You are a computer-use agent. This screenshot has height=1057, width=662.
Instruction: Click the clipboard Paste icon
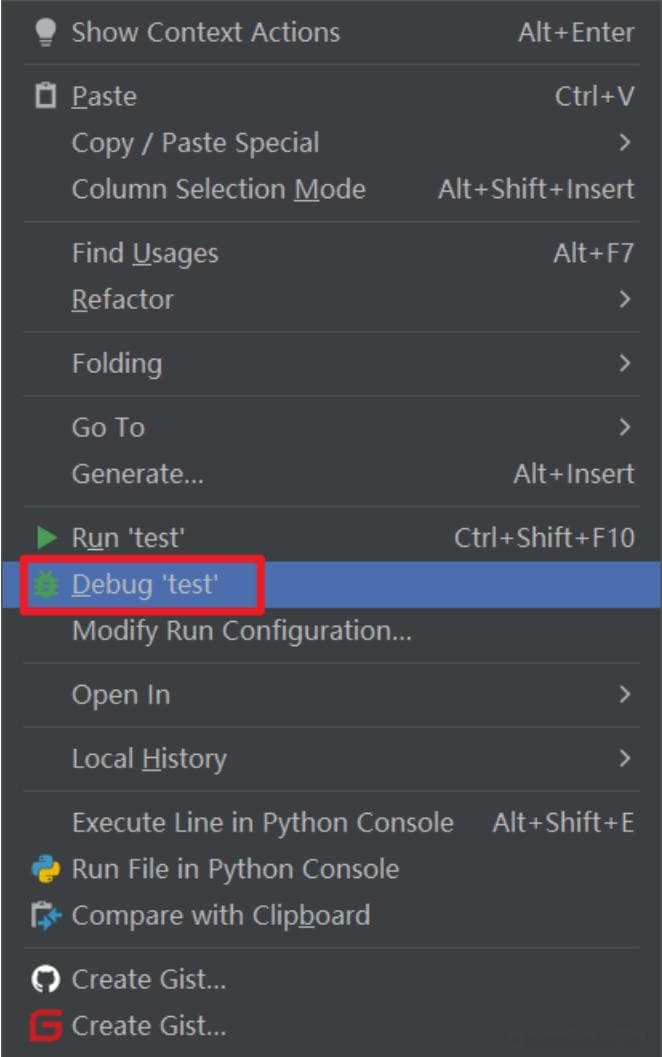coord(45,96)
